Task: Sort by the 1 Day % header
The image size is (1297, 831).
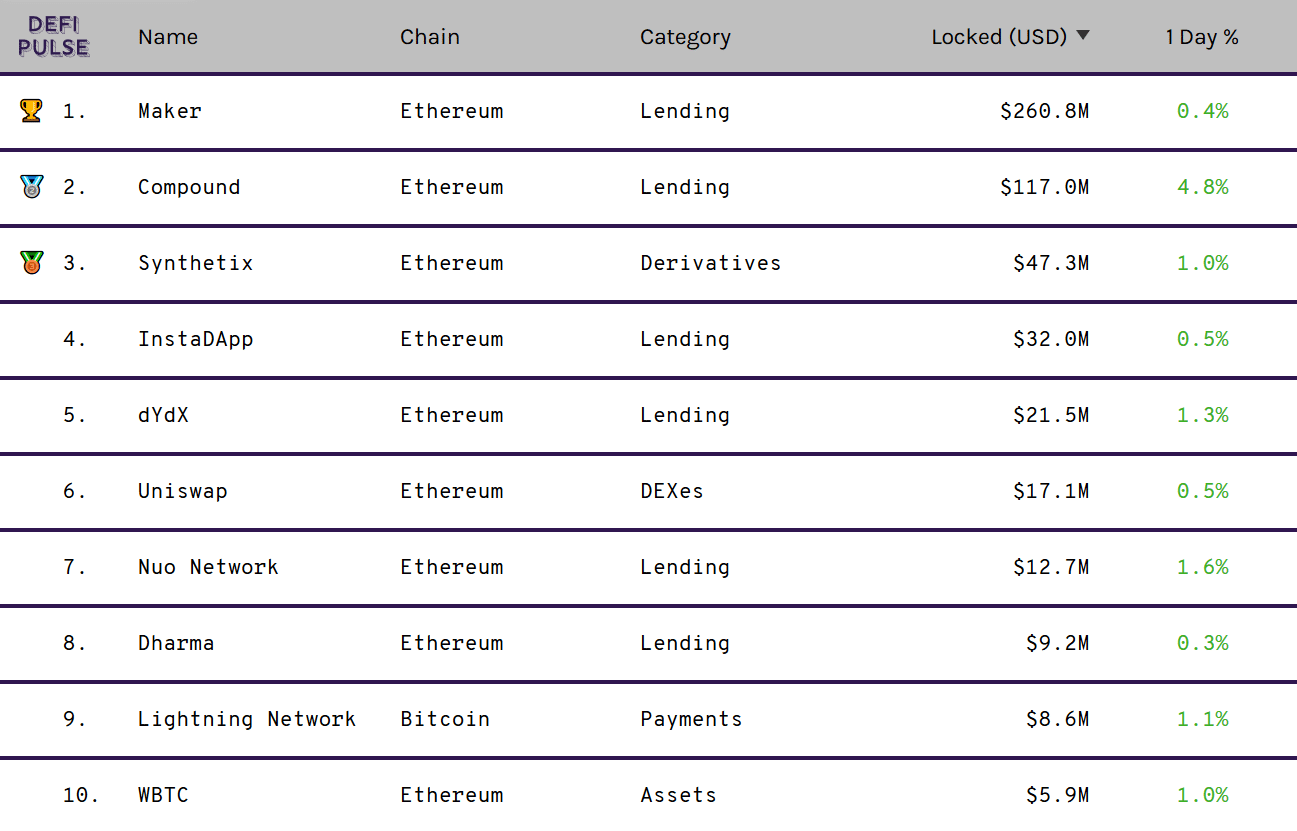Action: [x=1202, y=37]
